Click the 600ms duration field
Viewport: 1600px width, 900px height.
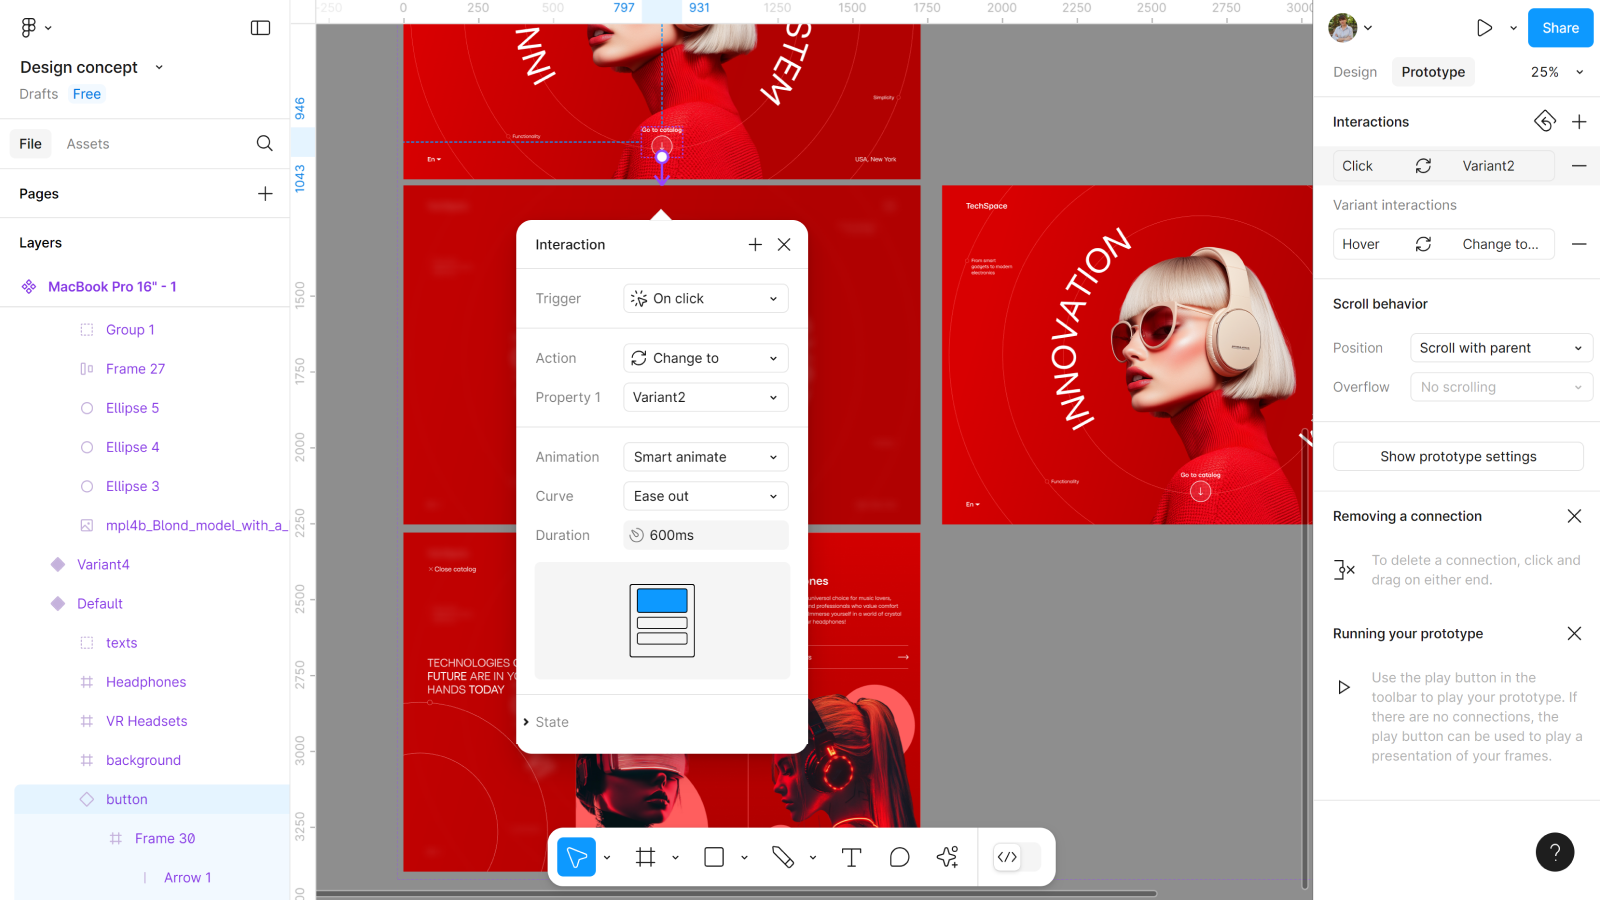point(705,536)
